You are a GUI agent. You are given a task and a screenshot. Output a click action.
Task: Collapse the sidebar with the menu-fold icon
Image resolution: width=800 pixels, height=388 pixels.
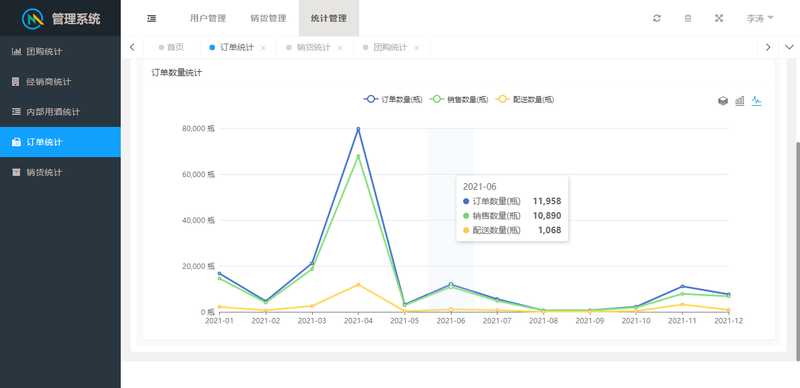pyautogui.click(x=152, y=18)
